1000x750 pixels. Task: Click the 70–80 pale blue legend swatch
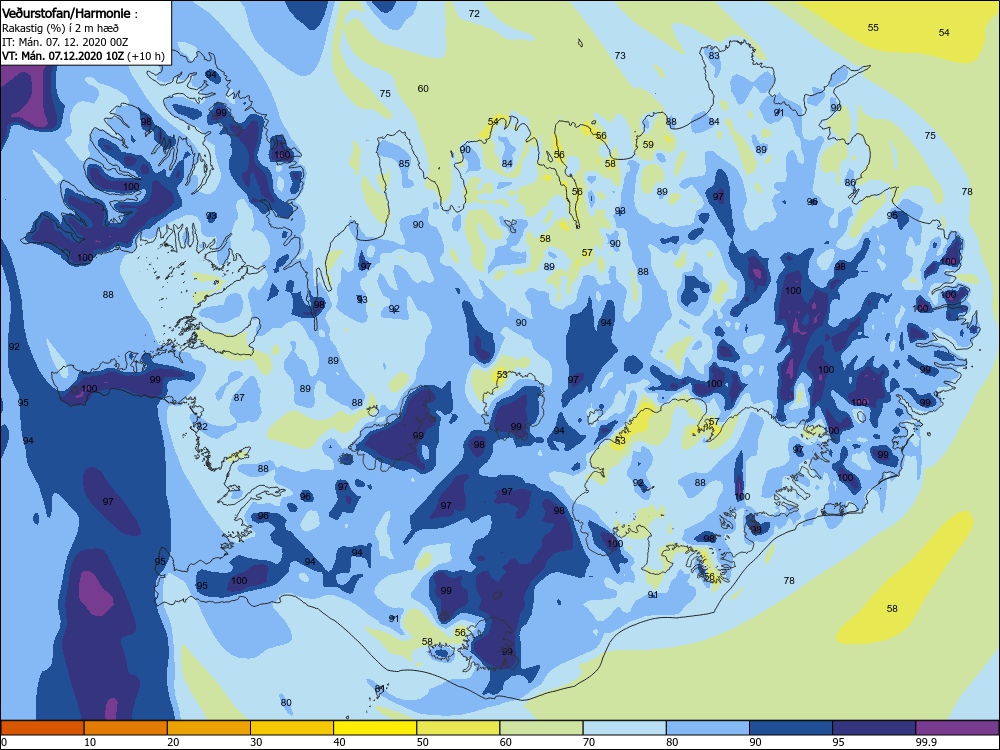click(624, 728)
